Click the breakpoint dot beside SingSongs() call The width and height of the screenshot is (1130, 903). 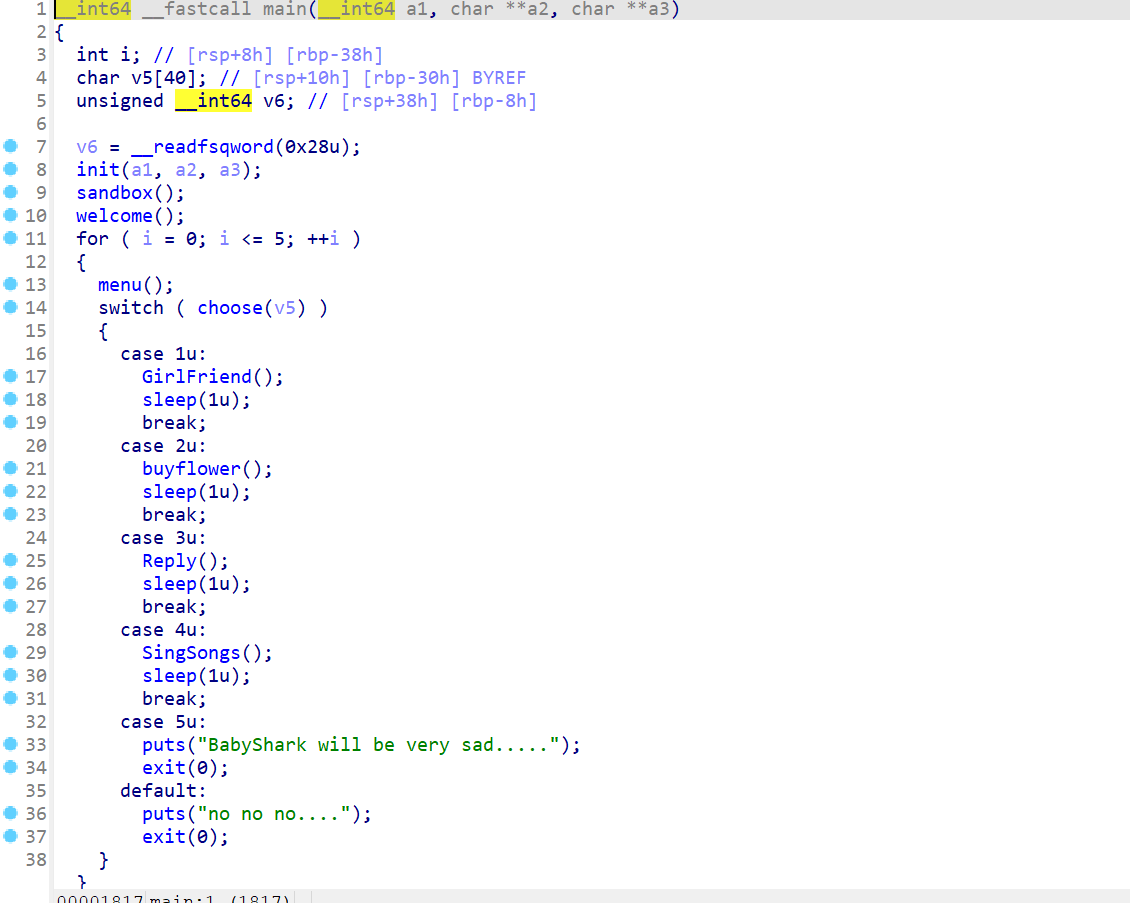pyautogui.click(x=11, y=652)
